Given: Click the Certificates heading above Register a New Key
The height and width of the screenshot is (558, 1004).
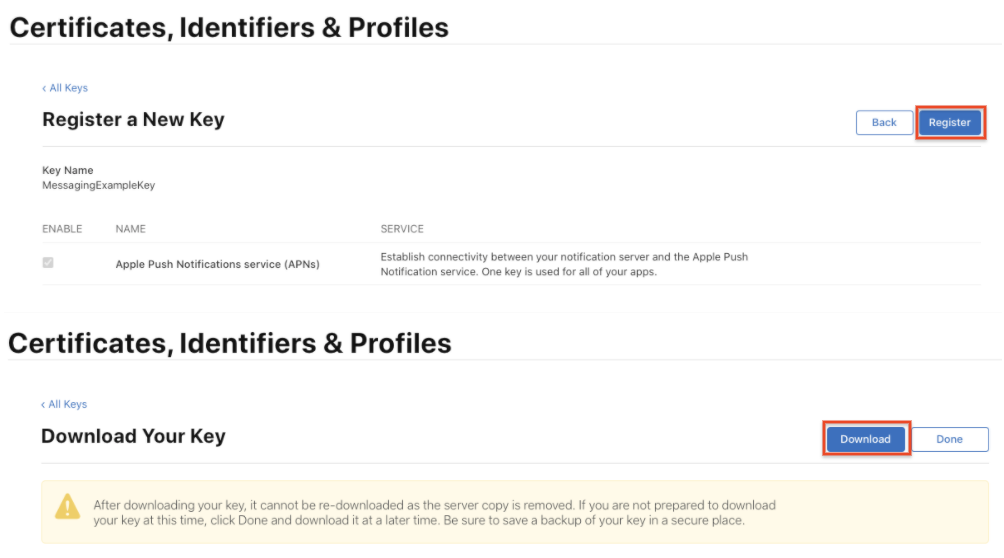Looking at the screenshot, I should coord(229,27).
